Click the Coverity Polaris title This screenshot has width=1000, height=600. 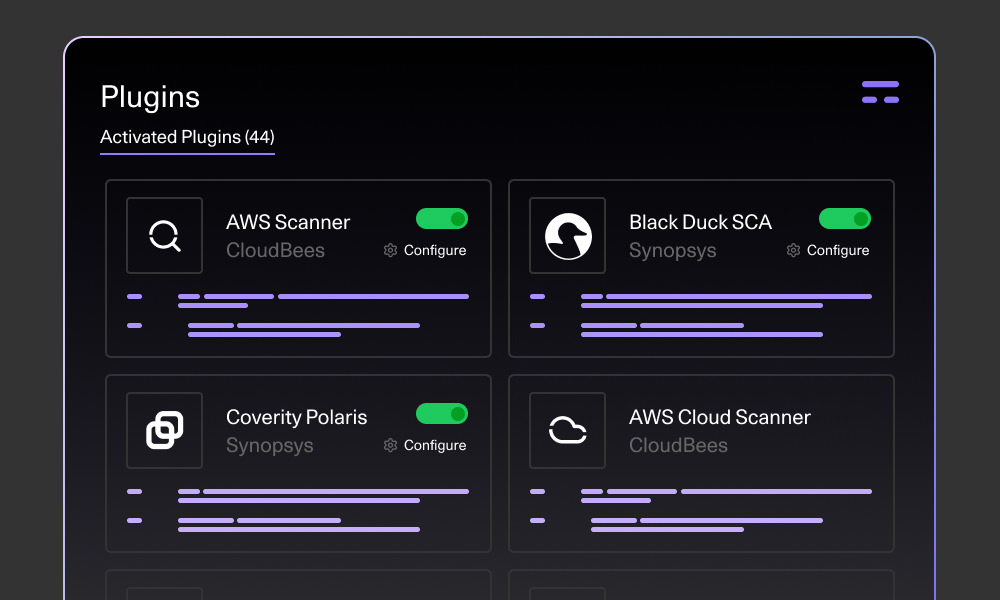point(297,417)
